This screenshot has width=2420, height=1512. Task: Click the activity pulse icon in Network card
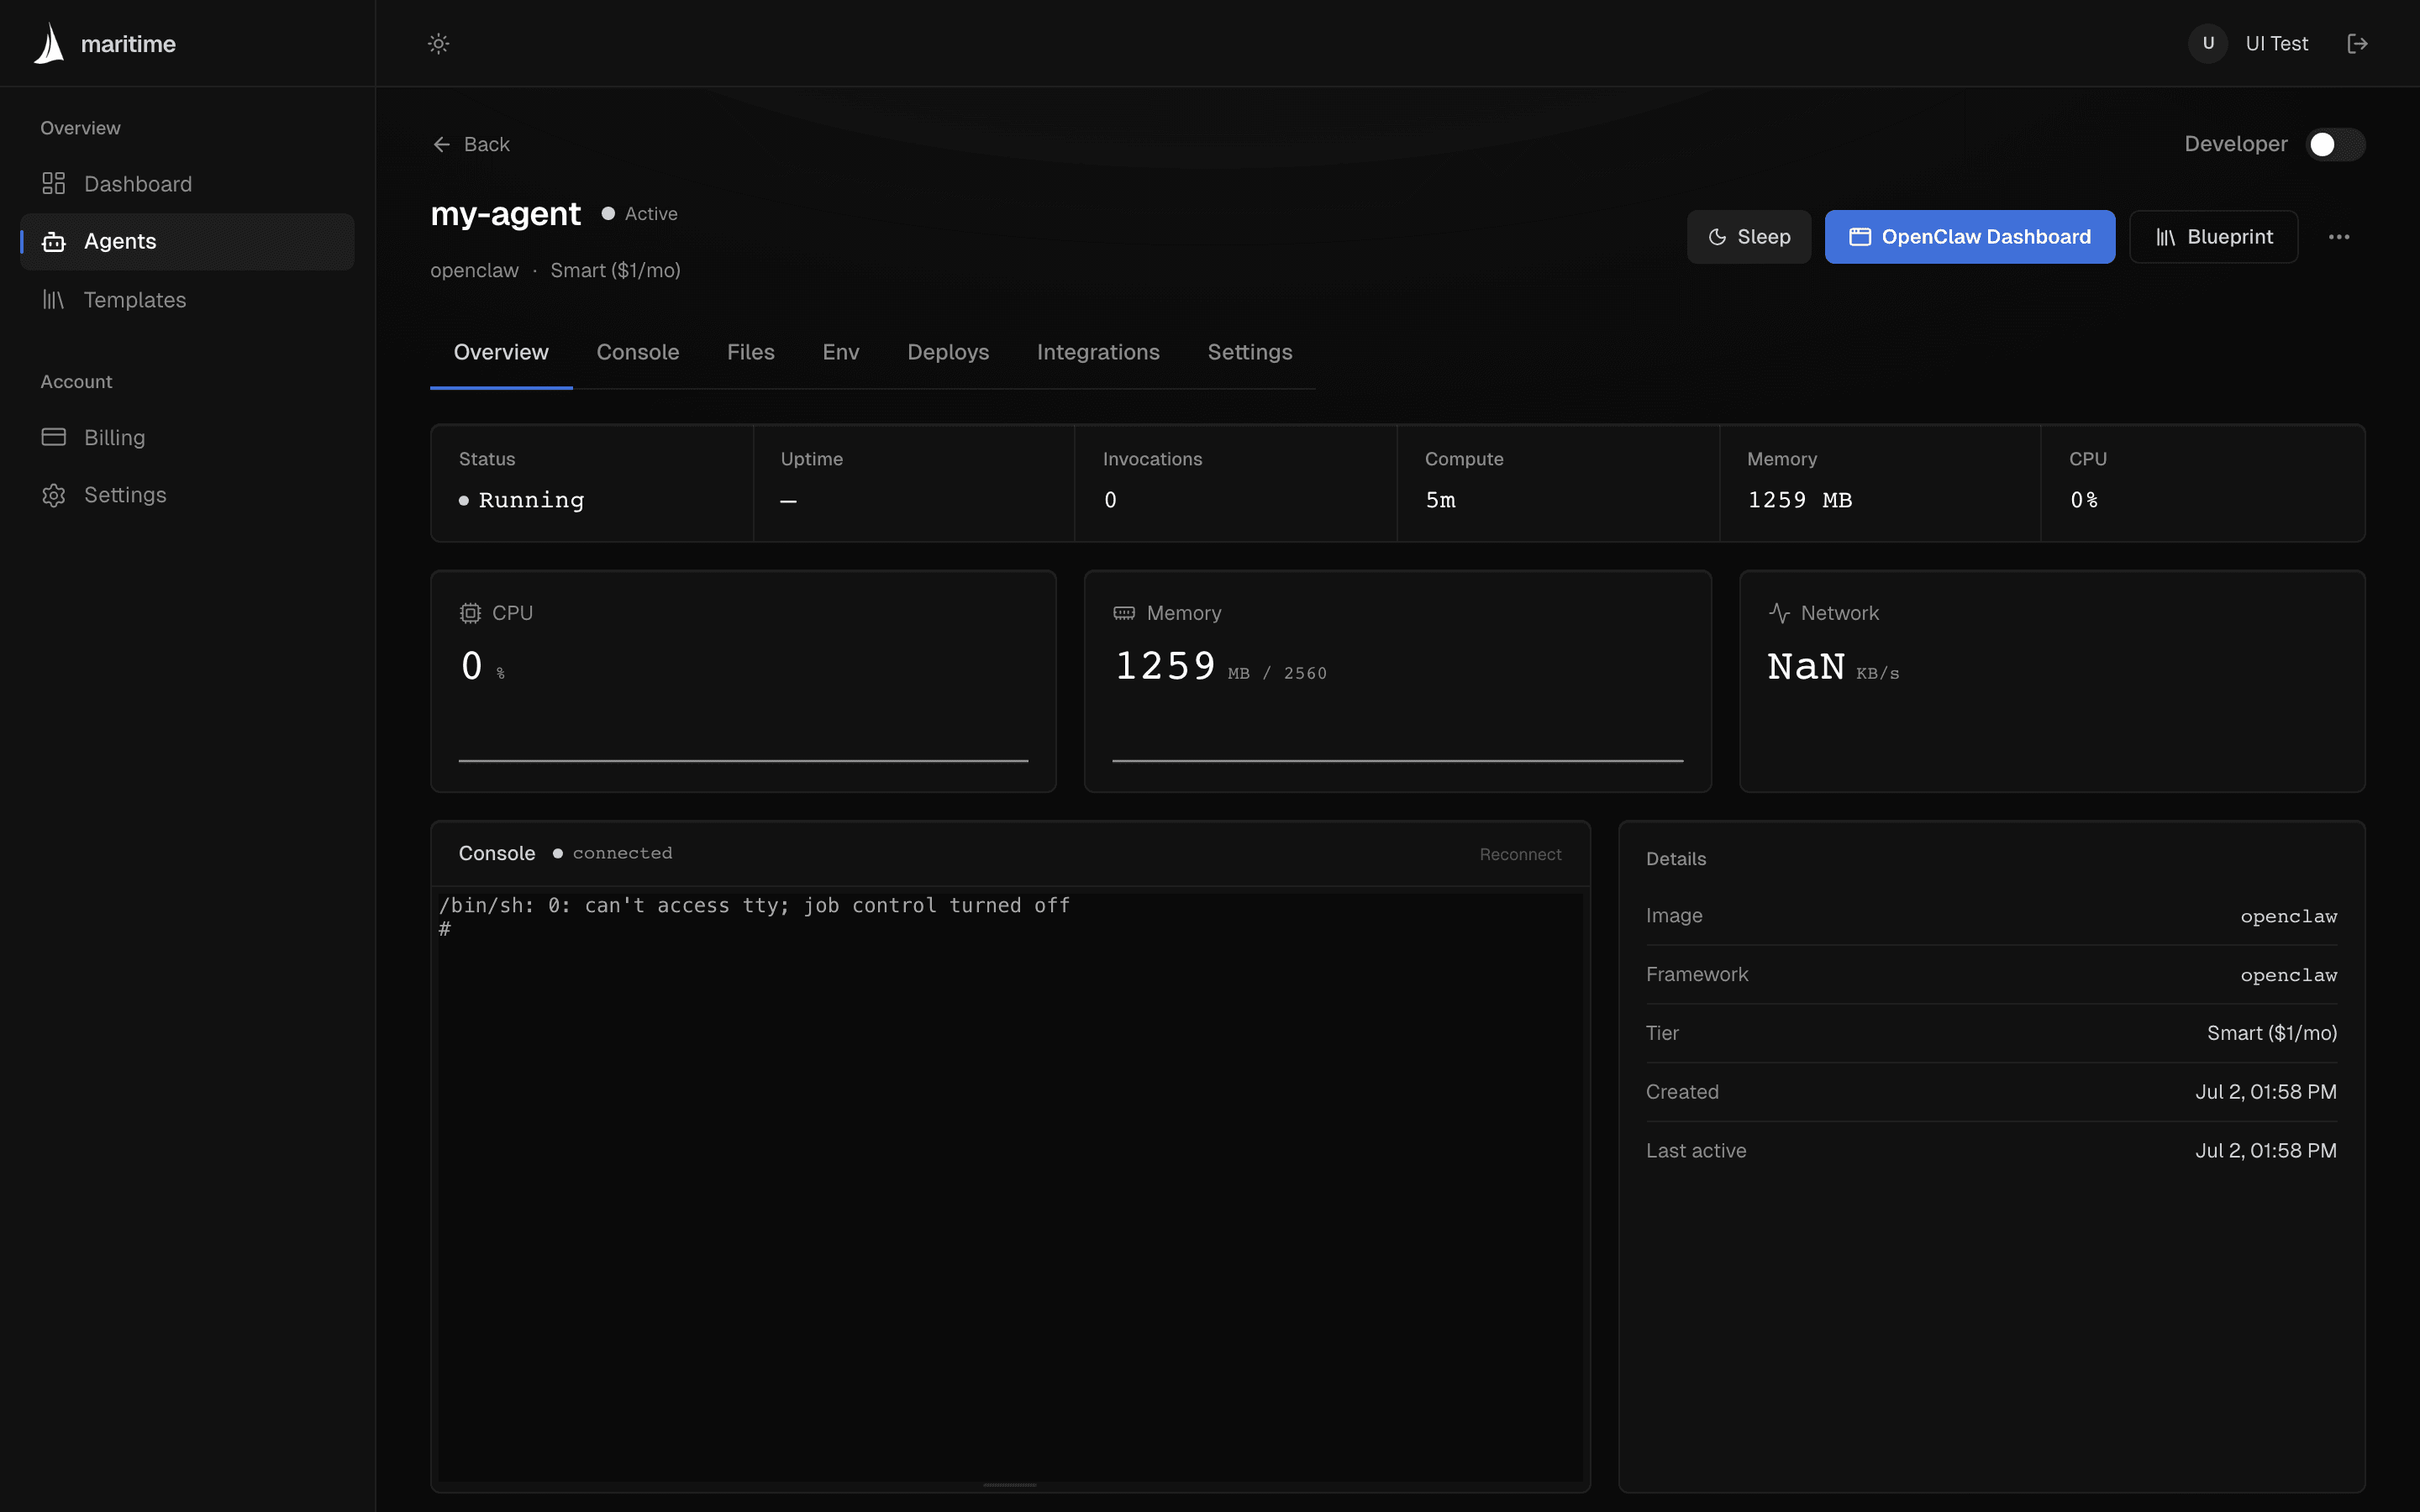pos(1779,613)
